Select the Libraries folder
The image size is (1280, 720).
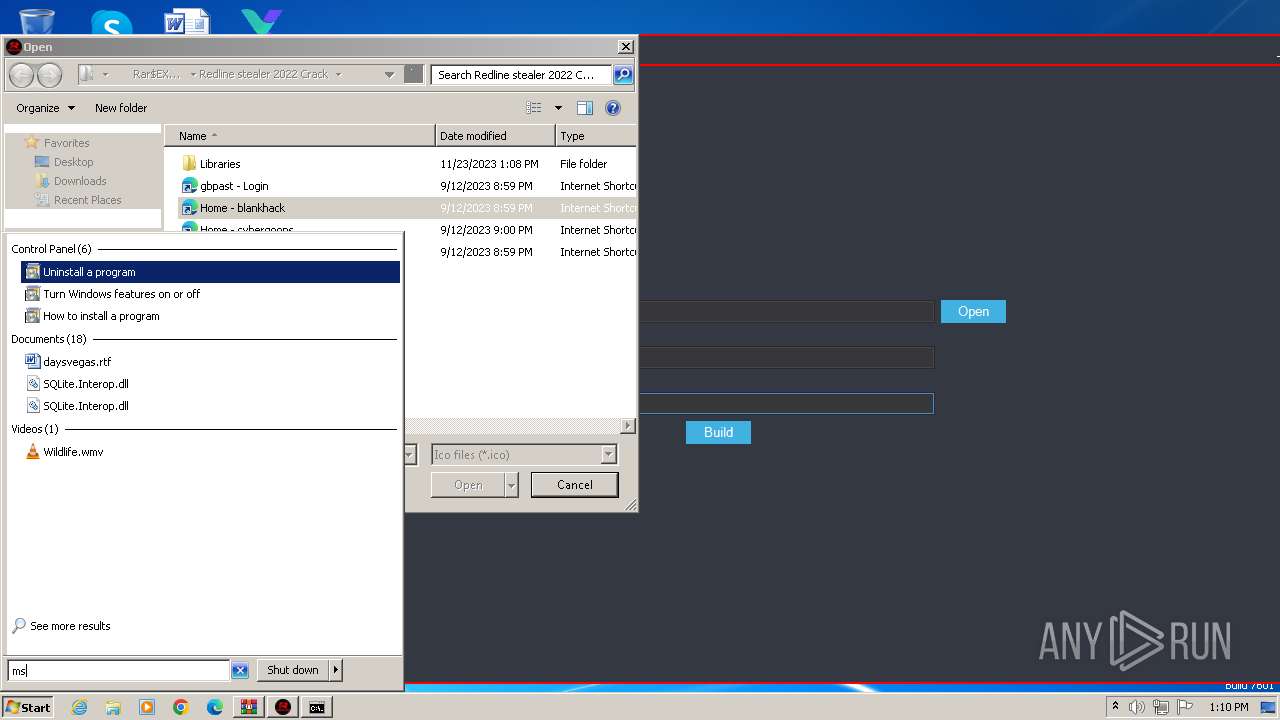click(220, 164)
